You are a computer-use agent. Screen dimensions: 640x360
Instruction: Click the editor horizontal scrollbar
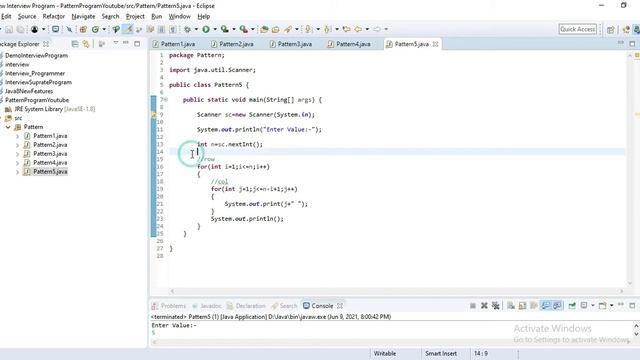396,291
